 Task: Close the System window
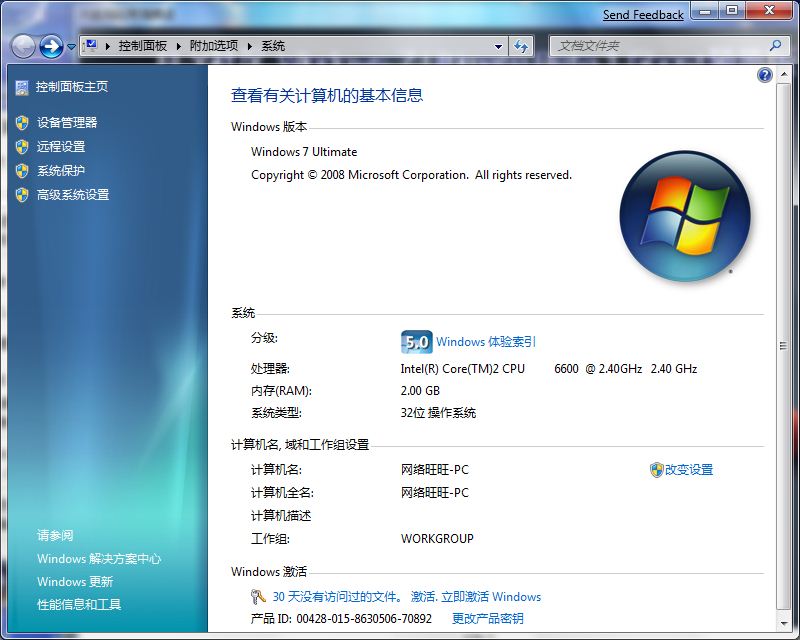[769, 11]
